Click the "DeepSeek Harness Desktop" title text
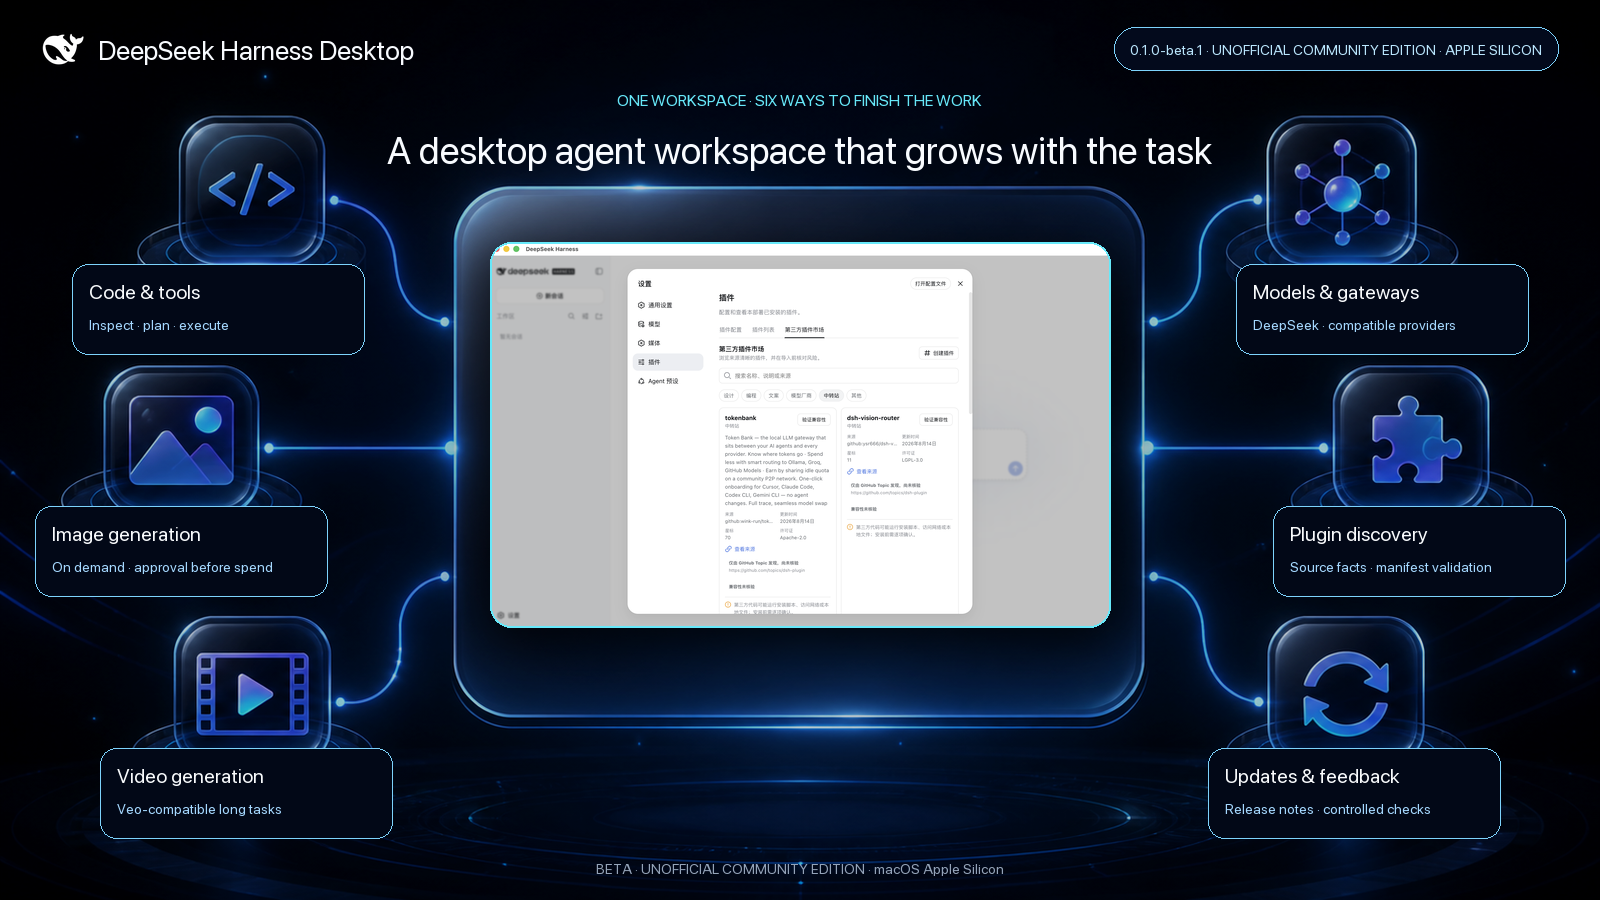 click(x=256, y=51)
